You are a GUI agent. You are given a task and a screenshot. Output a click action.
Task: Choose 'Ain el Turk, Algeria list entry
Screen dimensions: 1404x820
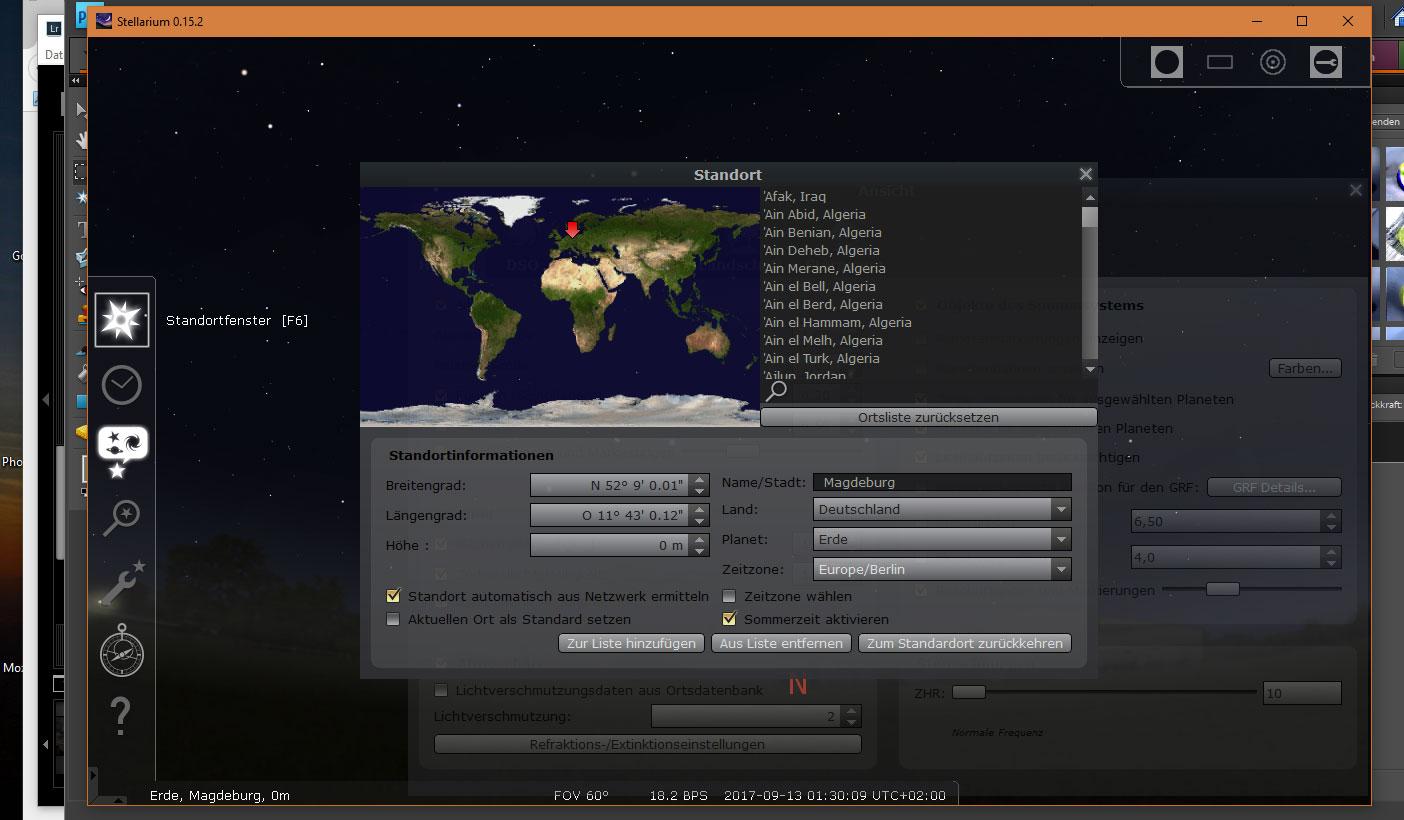coord(821,359)
